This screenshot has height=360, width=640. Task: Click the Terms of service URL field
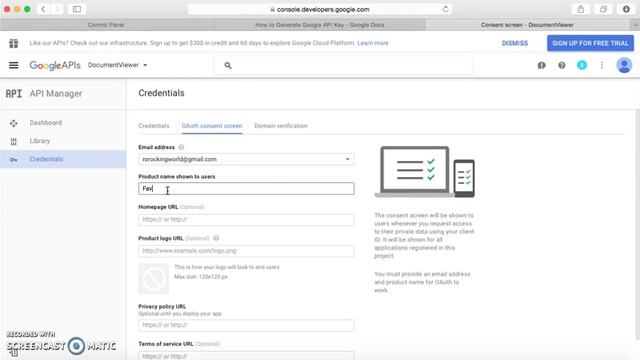click(246, 356)
